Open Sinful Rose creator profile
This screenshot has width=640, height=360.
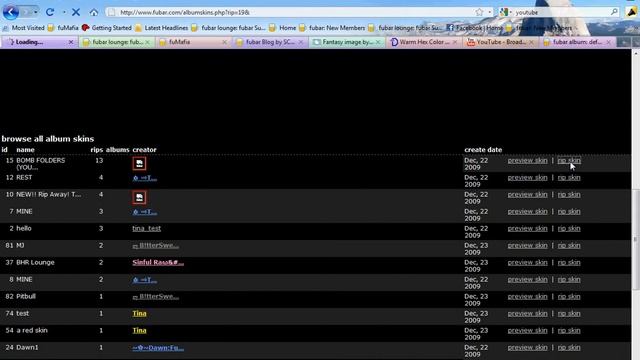click(x=158, y=262)
